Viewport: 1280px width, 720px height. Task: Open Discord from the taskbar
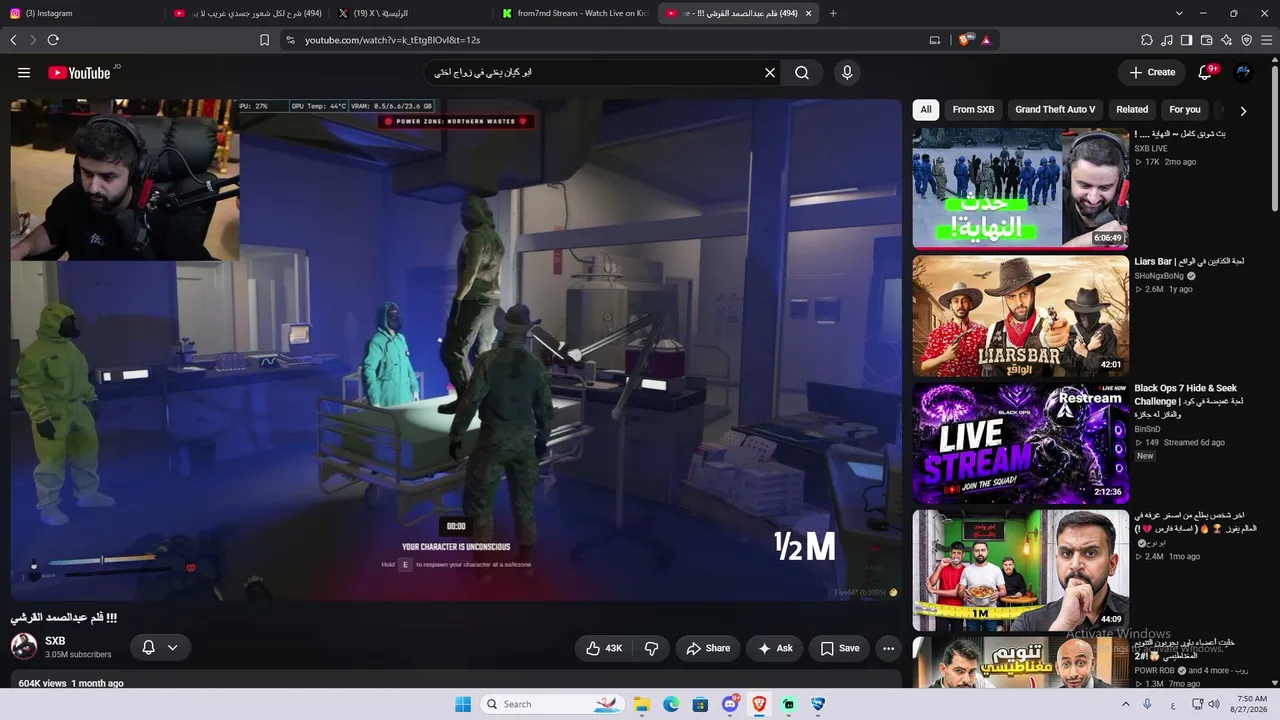pyautogui.click(x=730, y=704)
